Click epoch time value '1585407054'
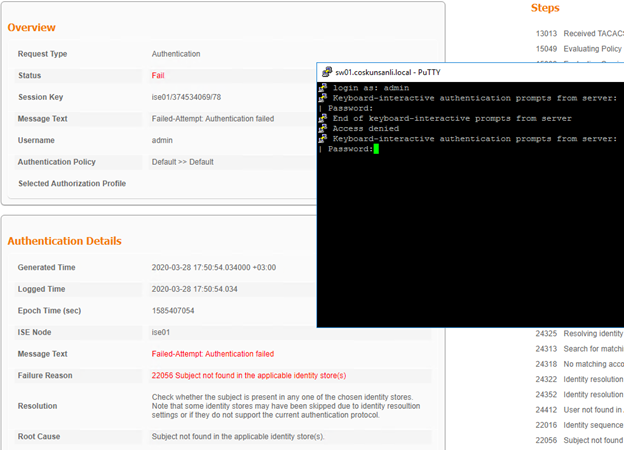 click(173, 311)
